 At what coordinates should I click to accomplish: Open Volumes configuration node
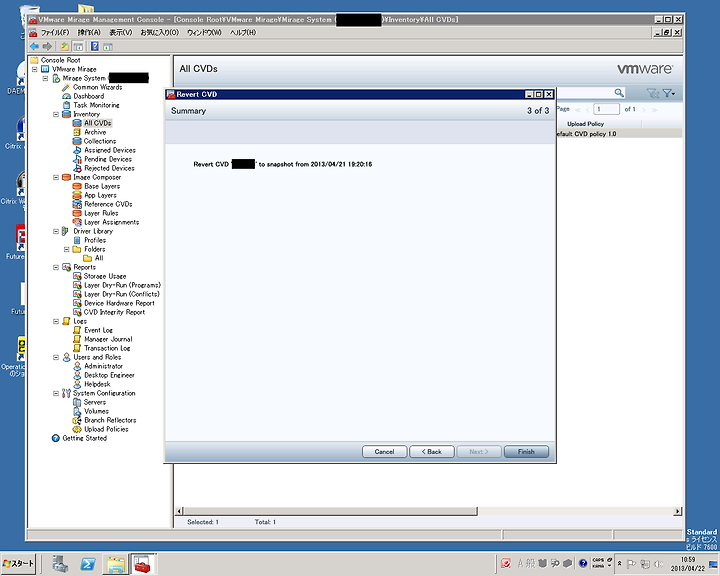(x=96, y=411)
